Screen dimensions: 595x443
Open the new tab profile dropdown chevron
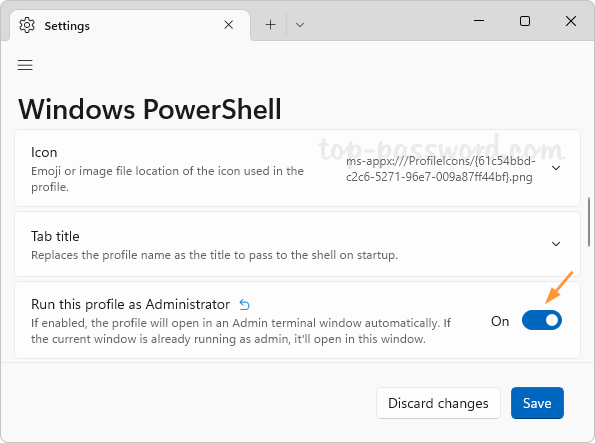[x=300, y=25]
